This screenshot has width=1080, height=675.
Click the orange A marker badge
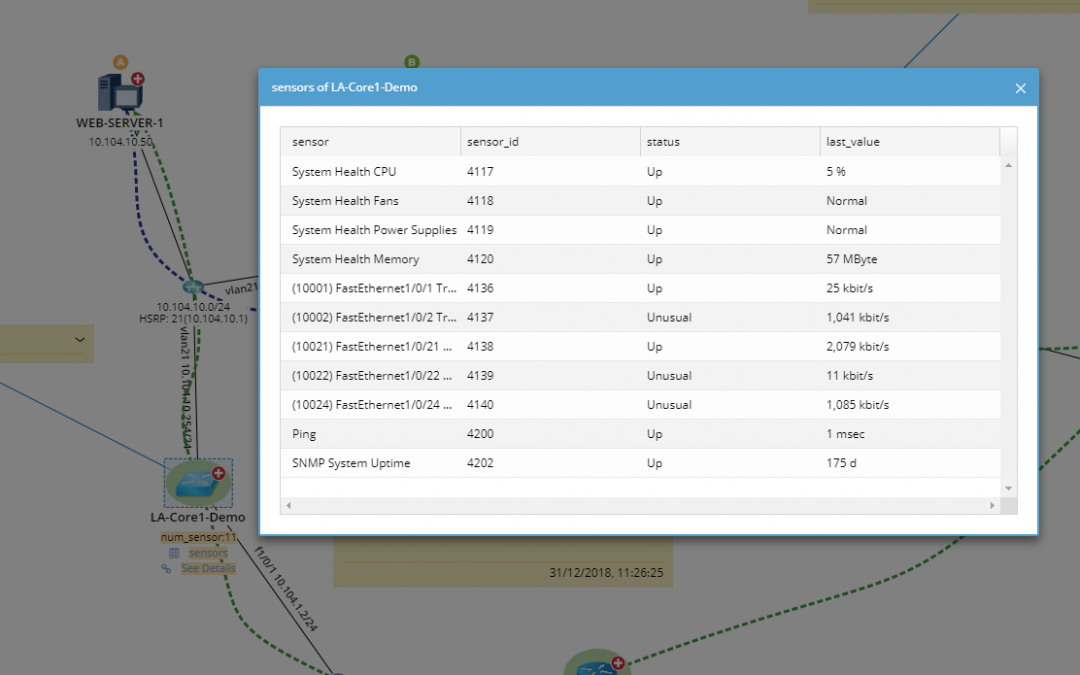tap(121, 62)
